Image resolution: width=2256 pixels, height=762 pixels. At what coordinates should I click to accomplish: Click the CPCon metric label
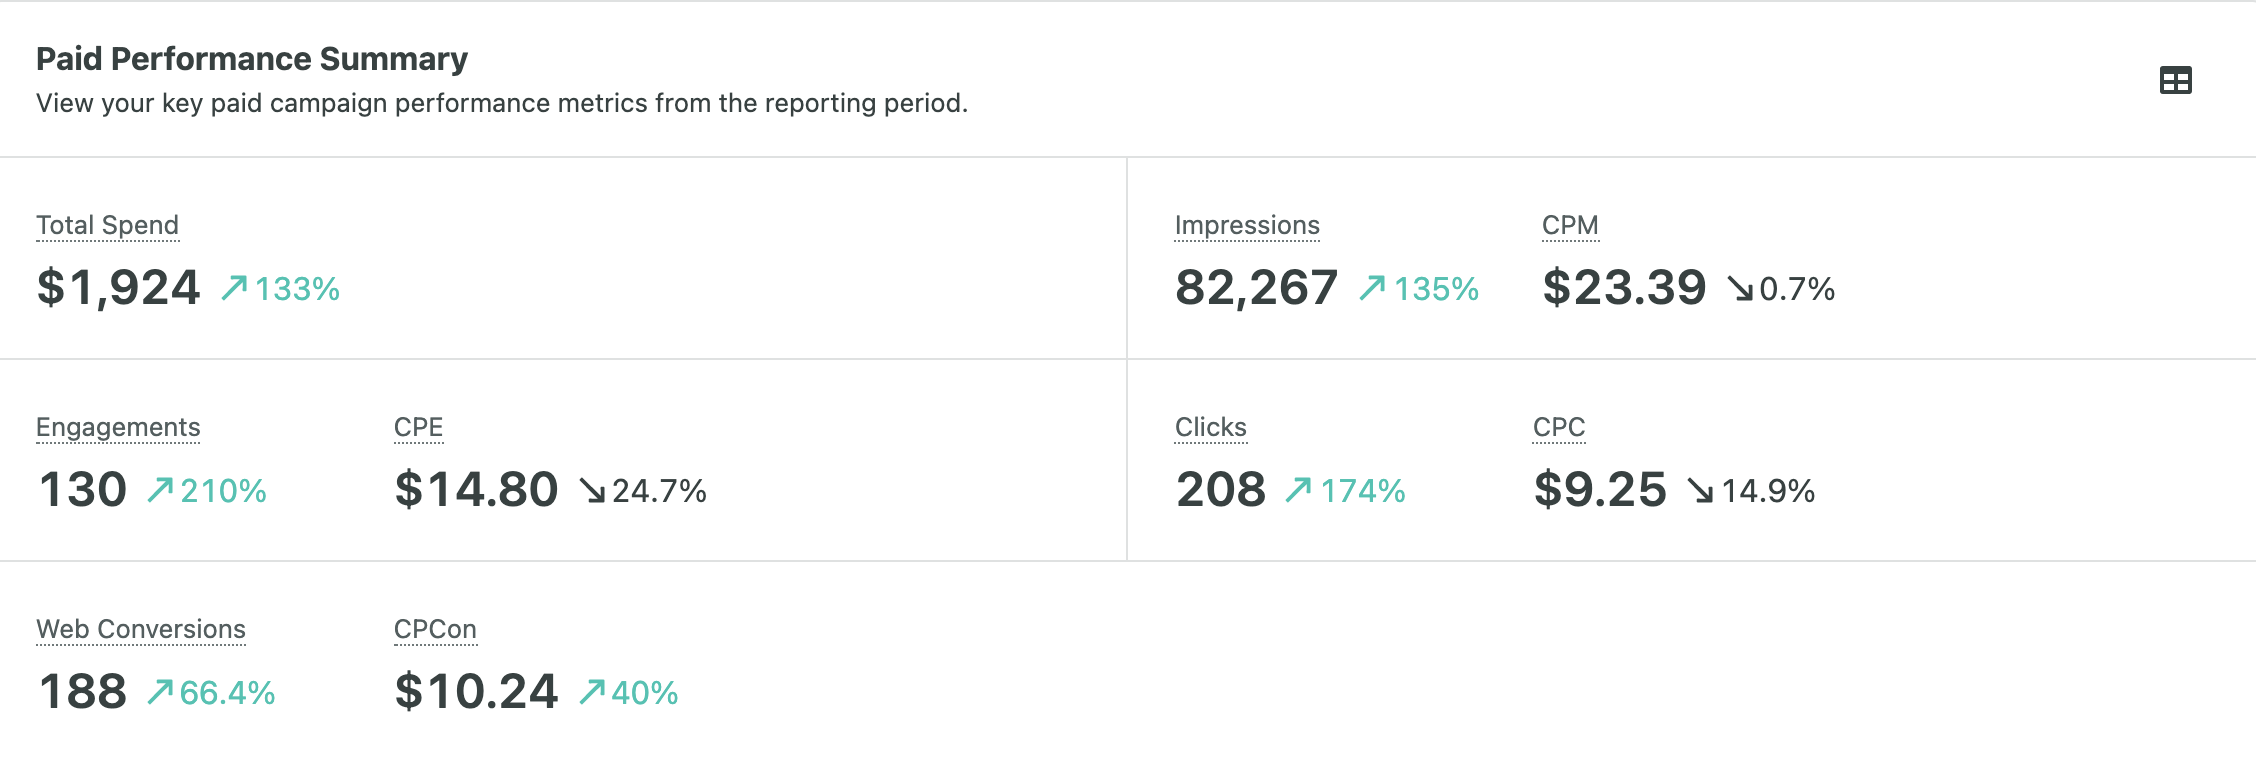click(435, 630)
